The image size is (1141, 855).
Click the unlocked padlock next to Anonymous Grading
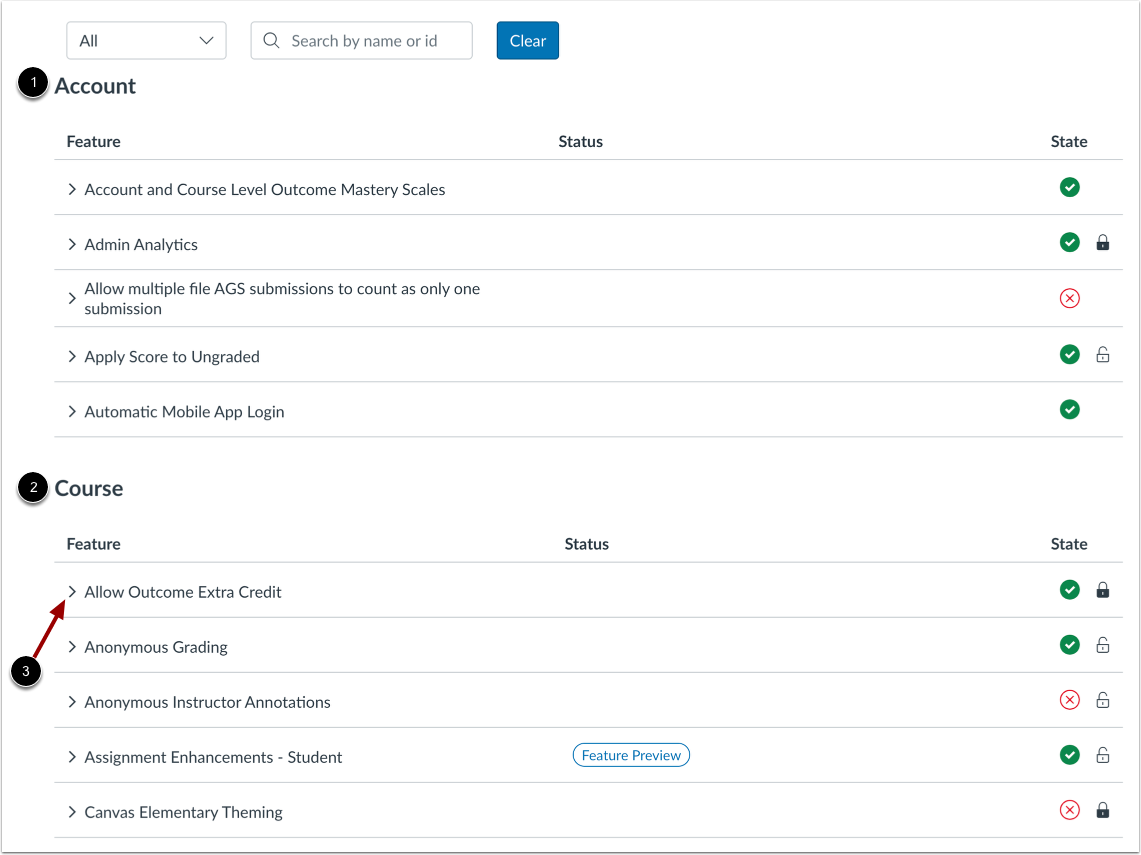(x=1103, y=645)
